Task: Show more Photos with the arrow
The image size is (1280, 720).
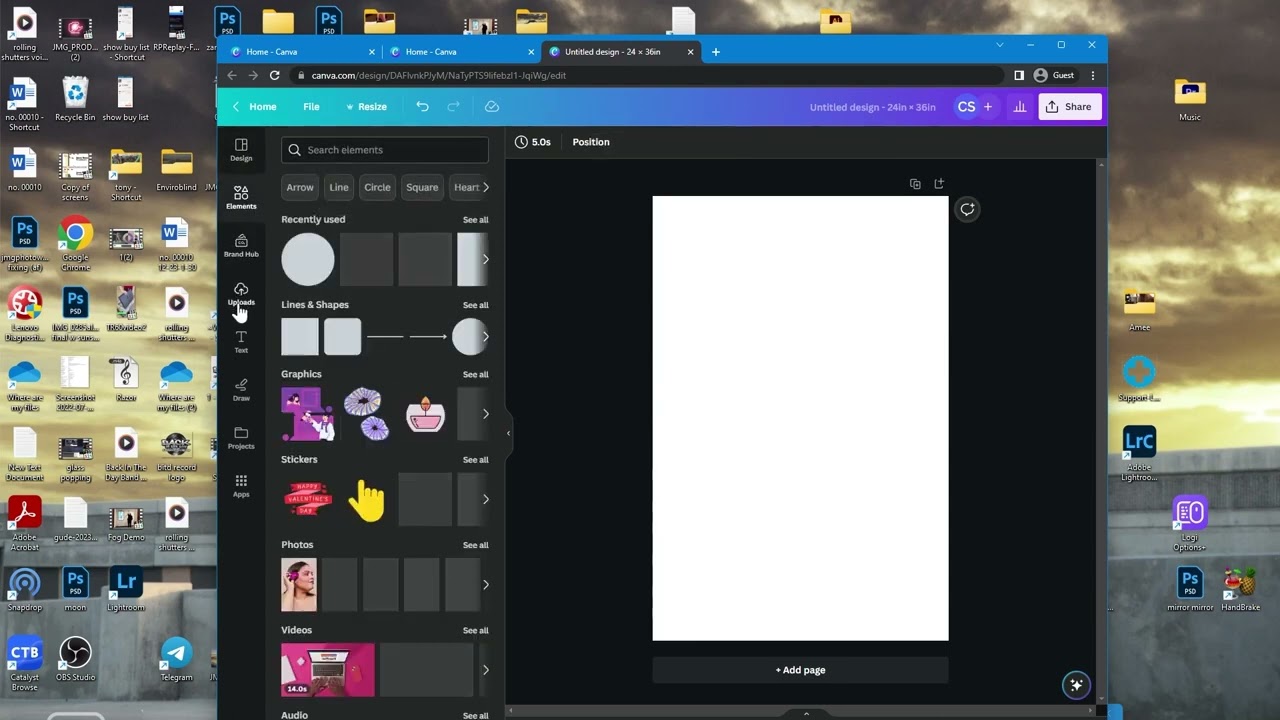Action: pos(486,585)
